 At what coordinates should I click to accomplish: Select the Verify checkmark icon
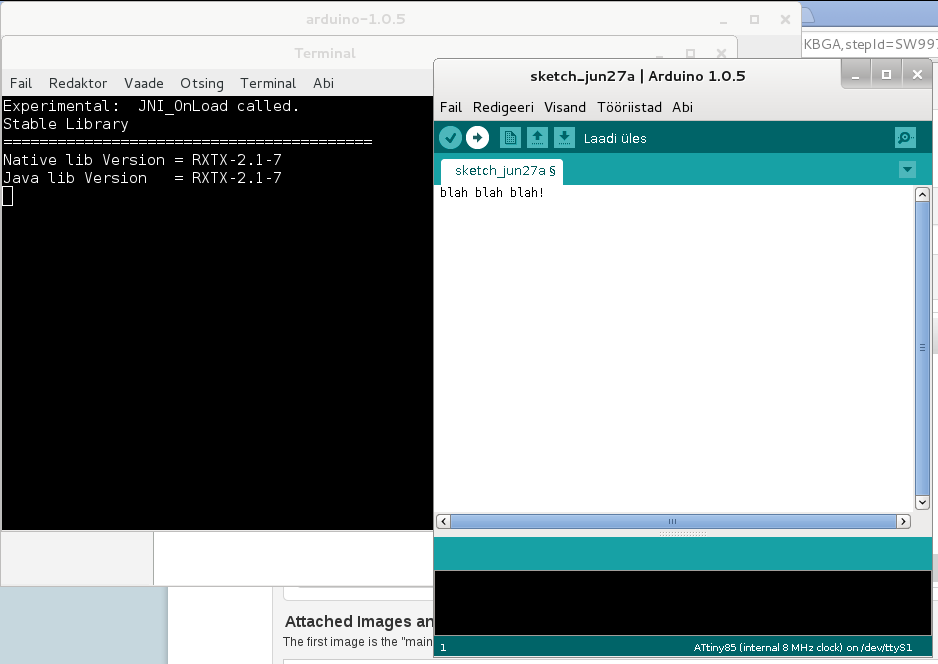450,137
